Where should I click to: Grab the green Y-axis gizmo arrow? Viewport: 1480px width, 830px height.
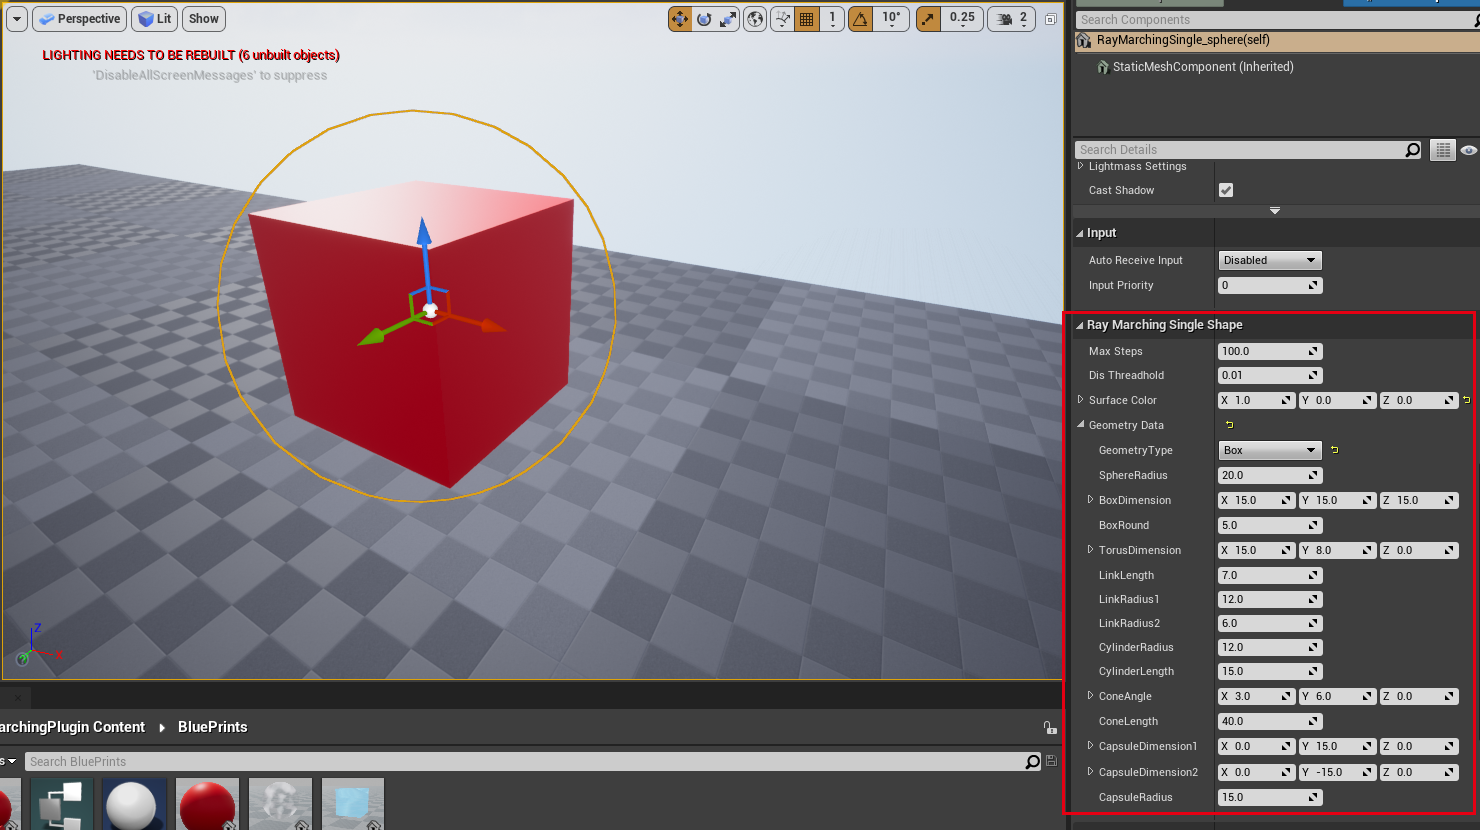click(x=372, y=337)
